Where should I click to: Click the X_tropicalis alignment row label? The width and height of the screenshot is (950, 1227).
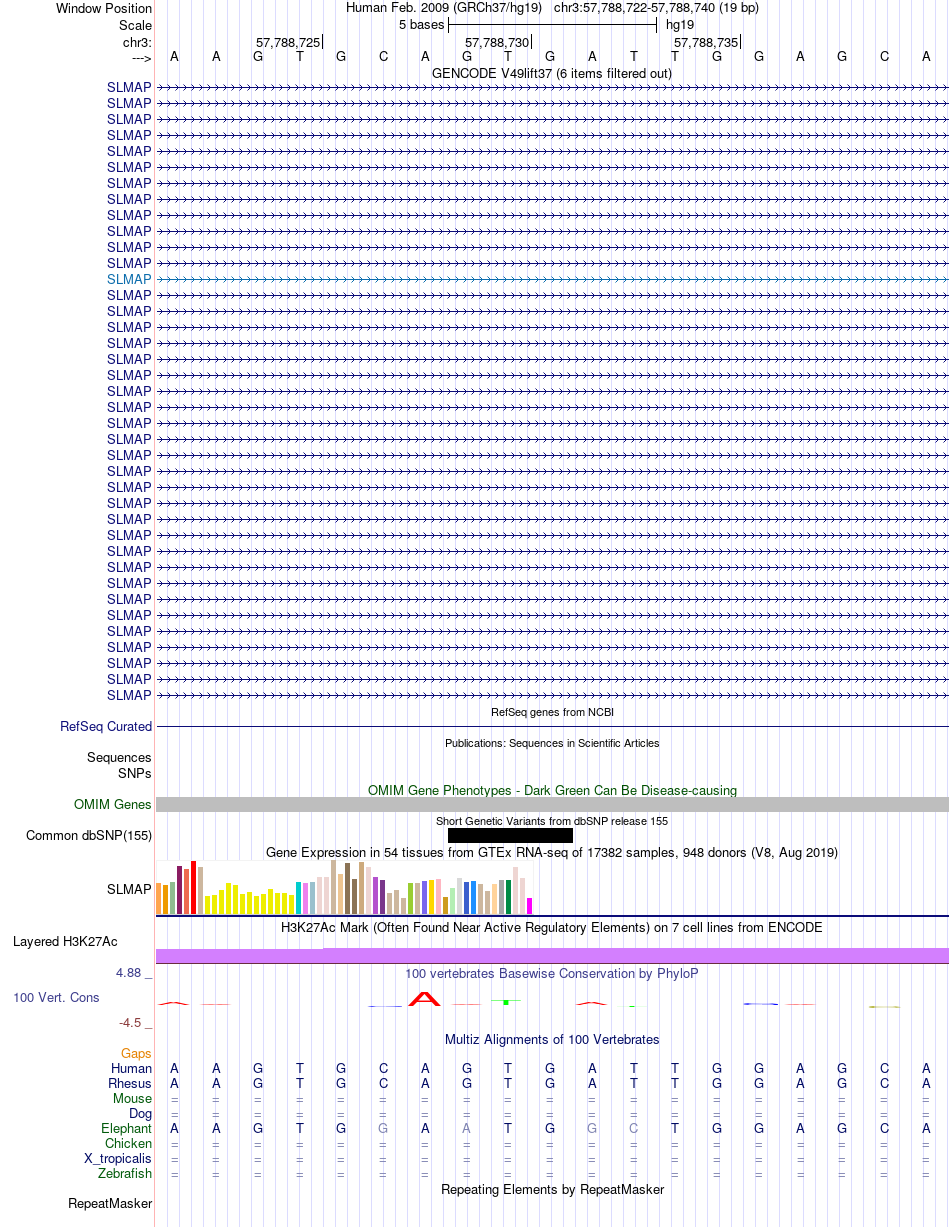point(118,1159)
